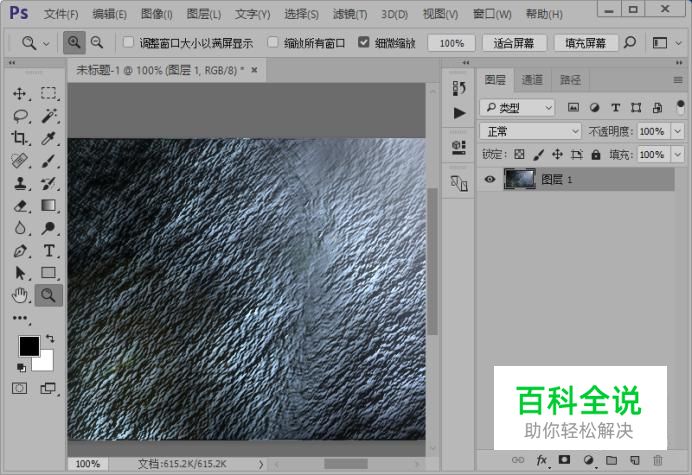692x475 pixels.
Task: Select the Path Selection tool
Action: [20, 273]
